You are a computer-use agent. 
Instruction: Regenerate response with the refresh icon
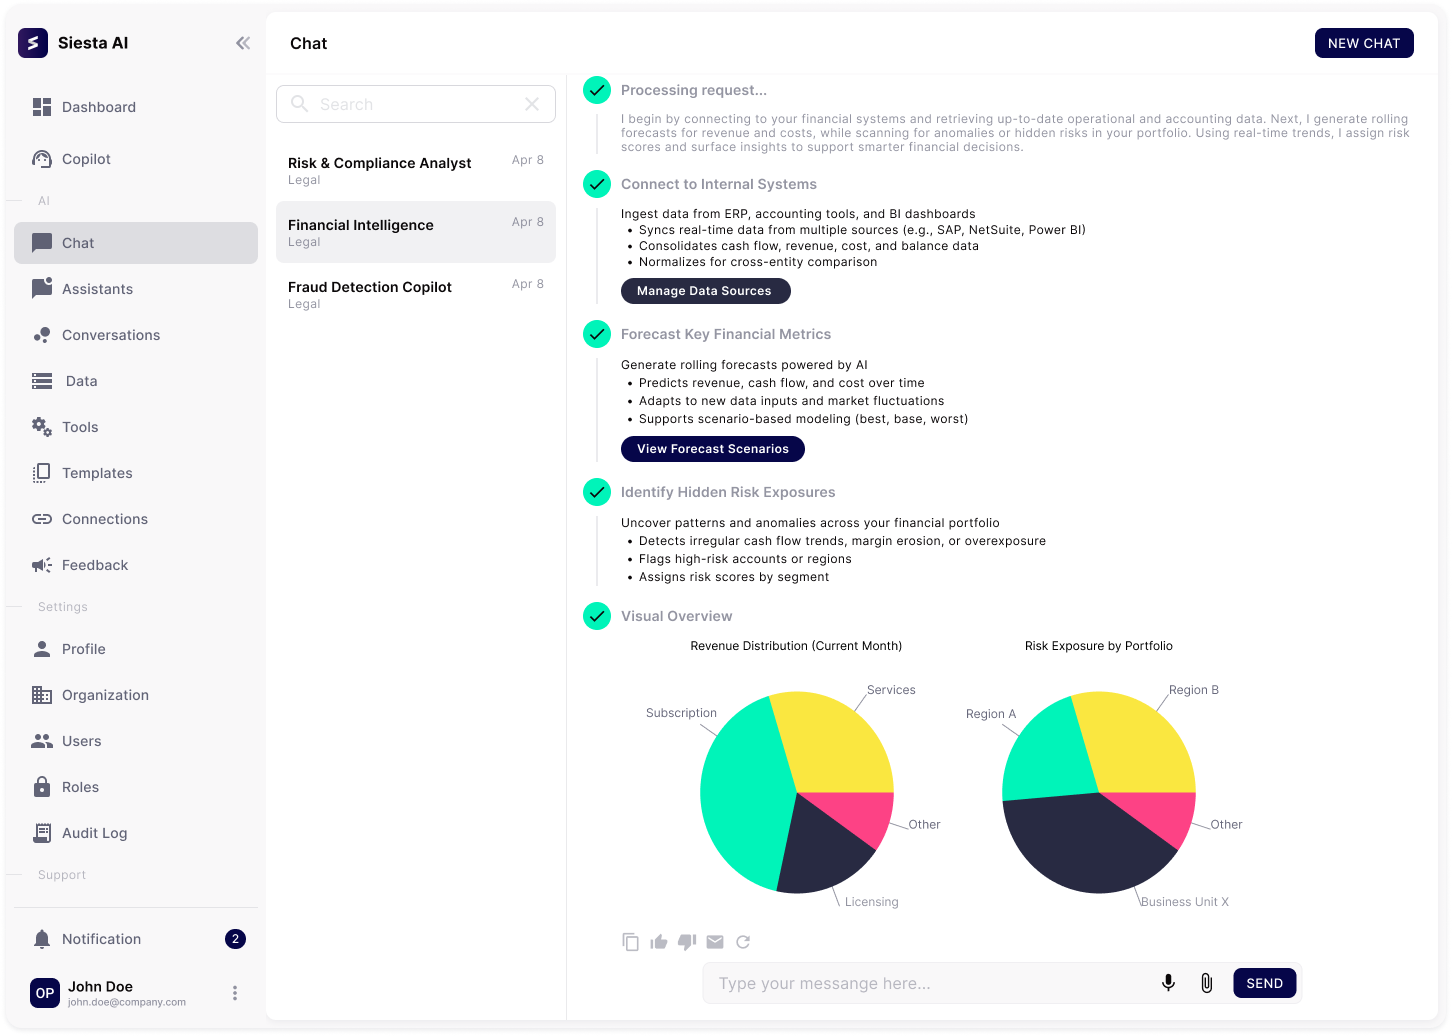pyautogui.click(x=743, y=942)
